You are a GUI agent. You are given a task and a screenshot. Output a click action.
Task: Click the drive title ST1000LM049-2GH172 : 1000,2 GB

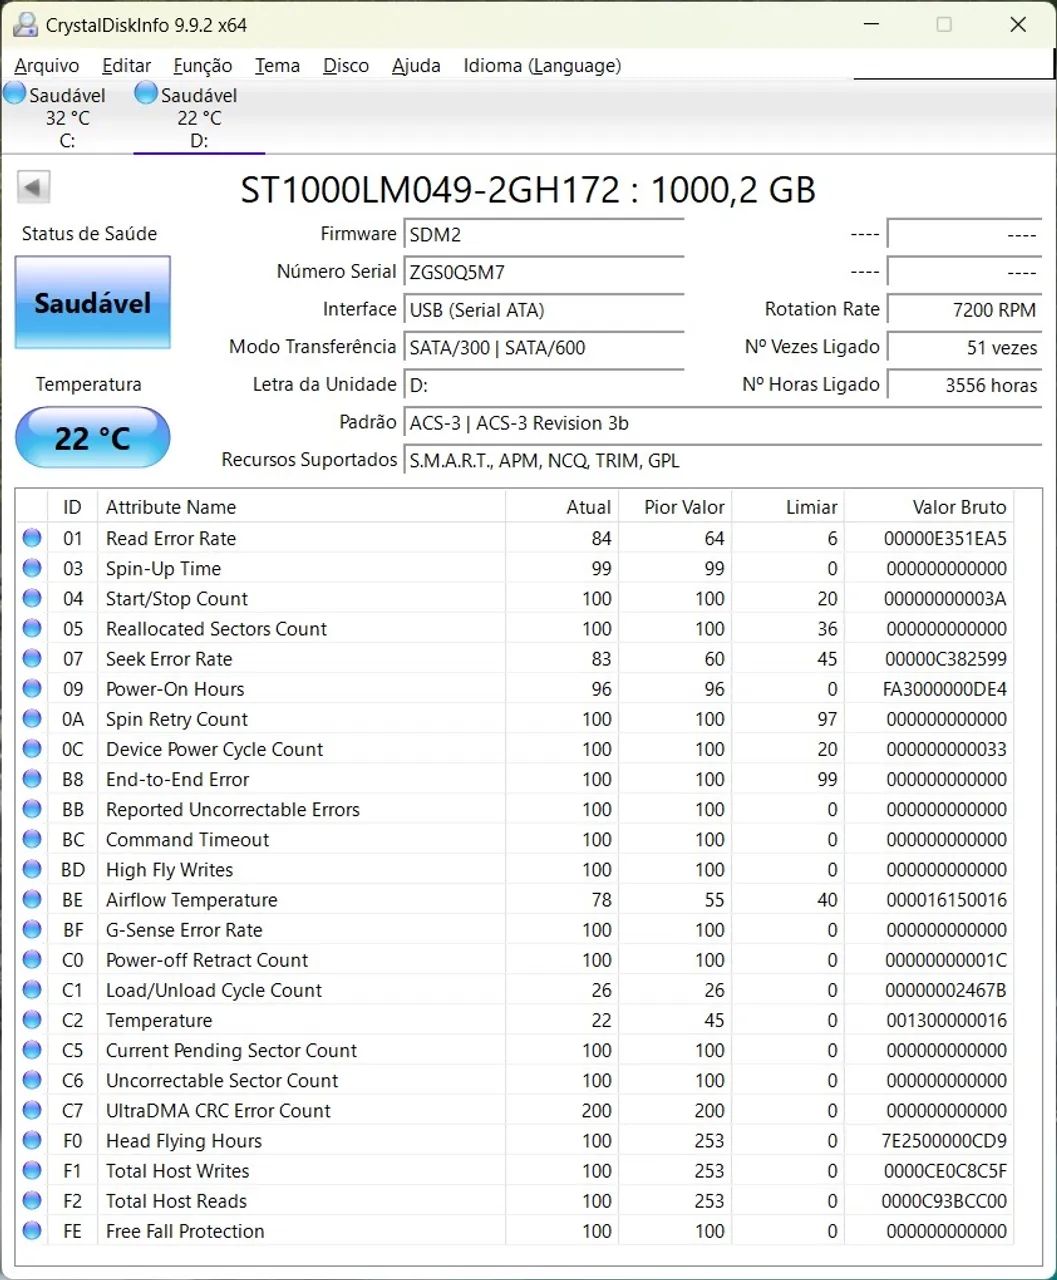pos(528,189)
